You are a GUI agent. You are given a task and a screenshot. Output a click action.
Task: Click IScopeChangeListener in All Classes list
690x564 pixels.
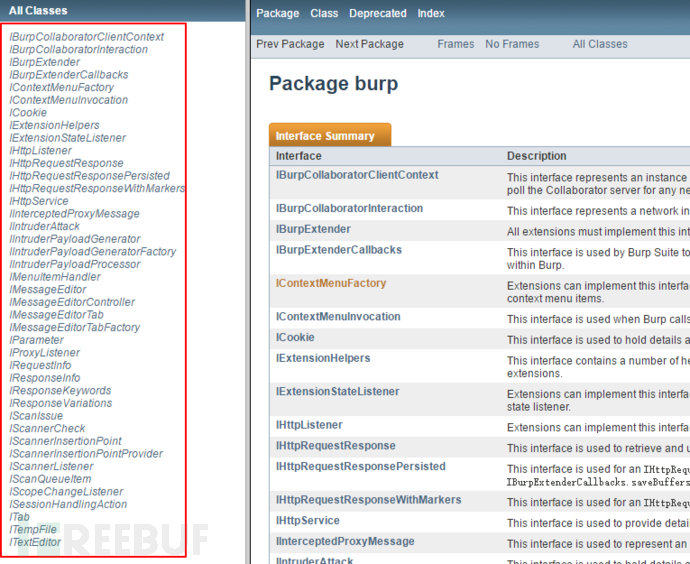tap(66, 492)
